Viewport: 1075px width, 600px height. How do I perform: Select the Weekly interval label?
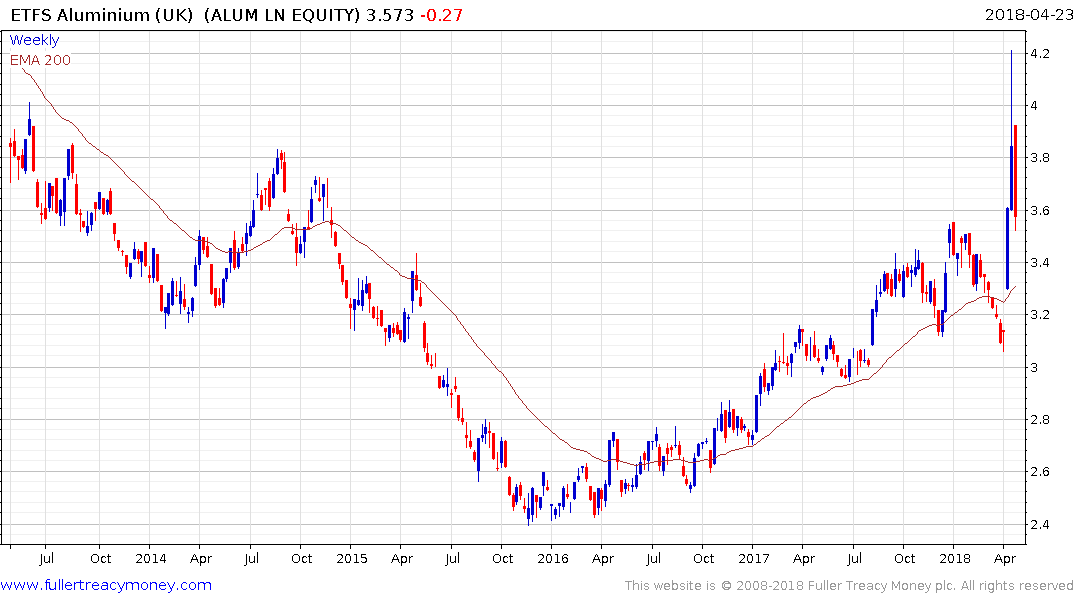[34, 40]
